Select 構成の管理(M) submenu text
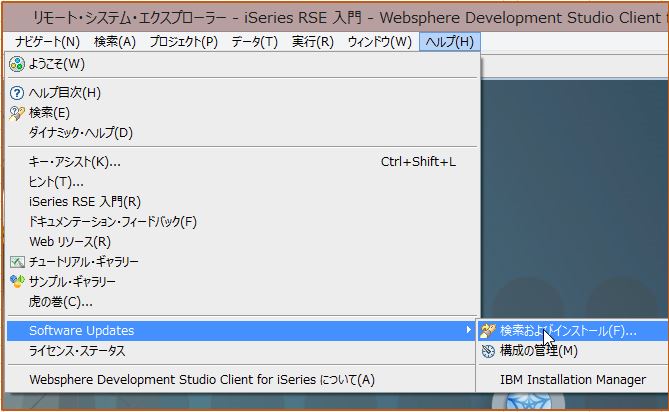The width and height of the screenshot is (669, 412). (538, 351)
